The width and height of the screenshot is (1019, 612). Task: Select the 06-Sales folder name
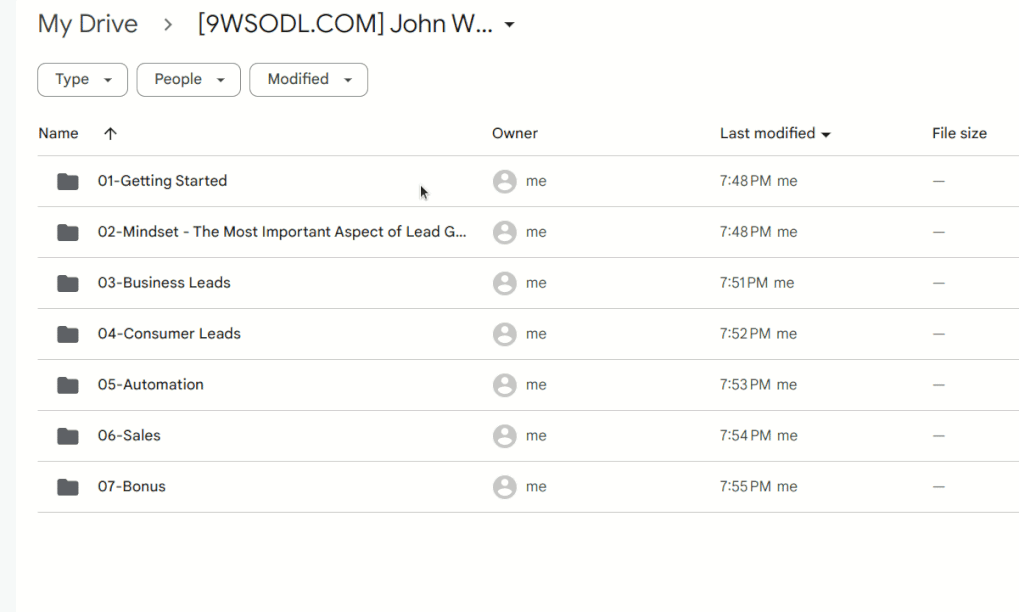[x=129, y=436]
